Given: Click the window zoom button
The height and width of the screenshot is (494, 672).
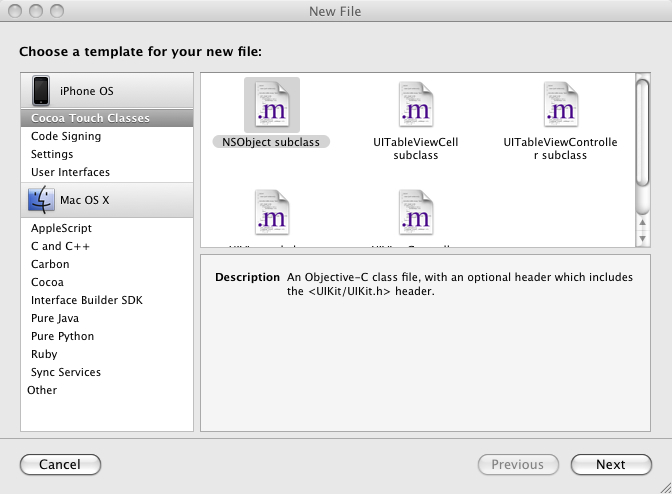Looking at the screenshot, I should pyautogui.click(x=57, y=11).
